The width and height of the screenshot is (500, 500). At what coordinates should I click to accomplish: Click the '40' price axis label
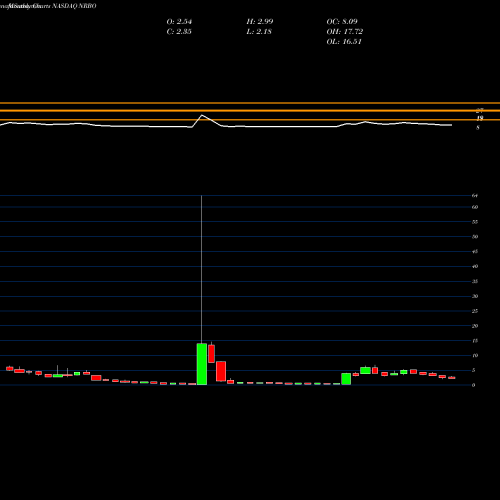click(x=475, y=266)
